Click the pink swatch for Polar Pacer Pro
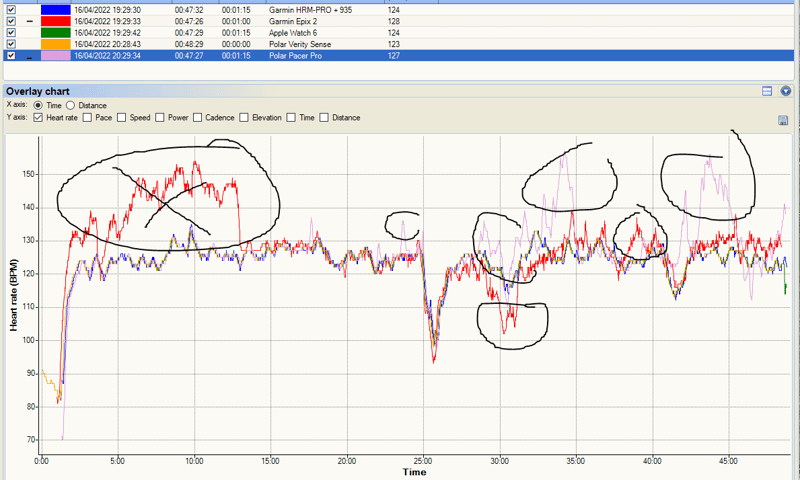The height and width of the screenshot is (480, 800). (56, 56)
